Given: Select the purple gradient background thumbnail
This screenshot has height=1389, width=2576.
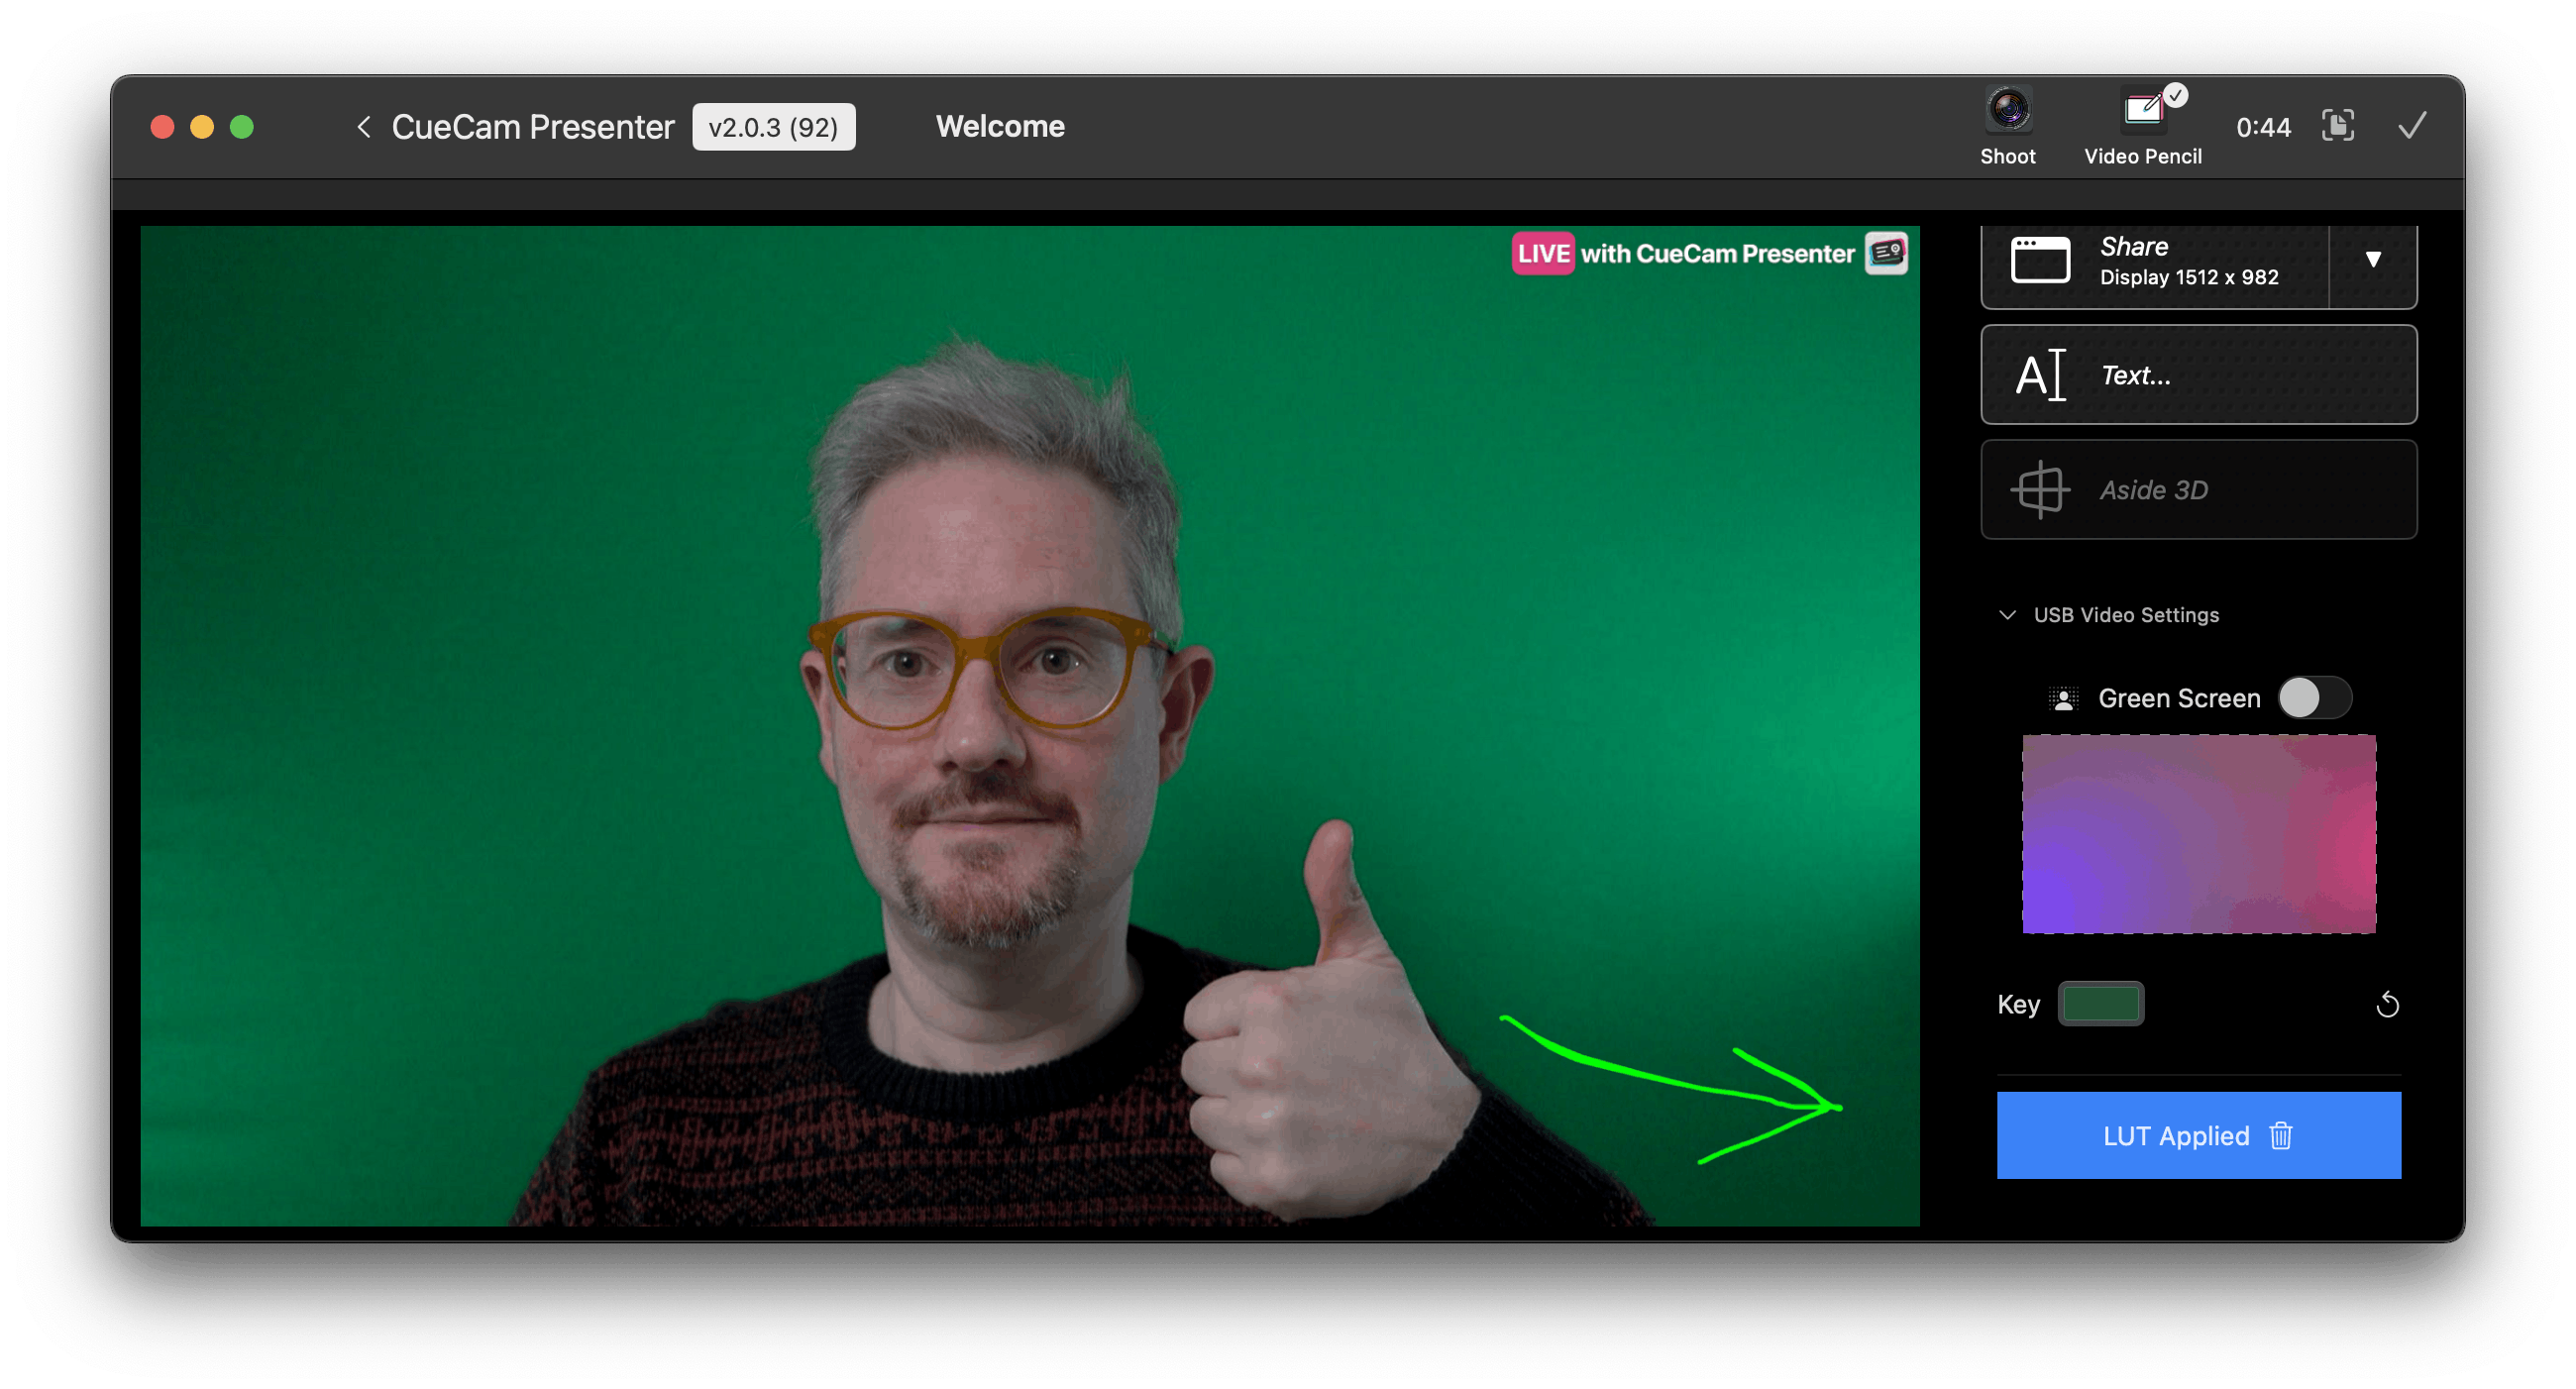Looking at the screenshot, I should (x=2198, y=834).
